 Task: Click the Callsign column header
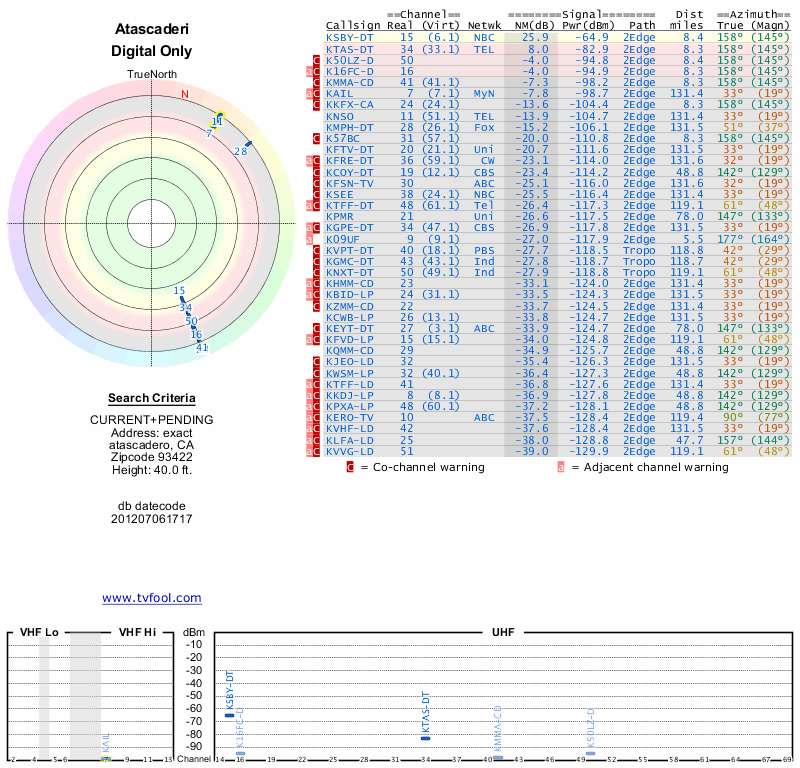(x=353, y=25)
